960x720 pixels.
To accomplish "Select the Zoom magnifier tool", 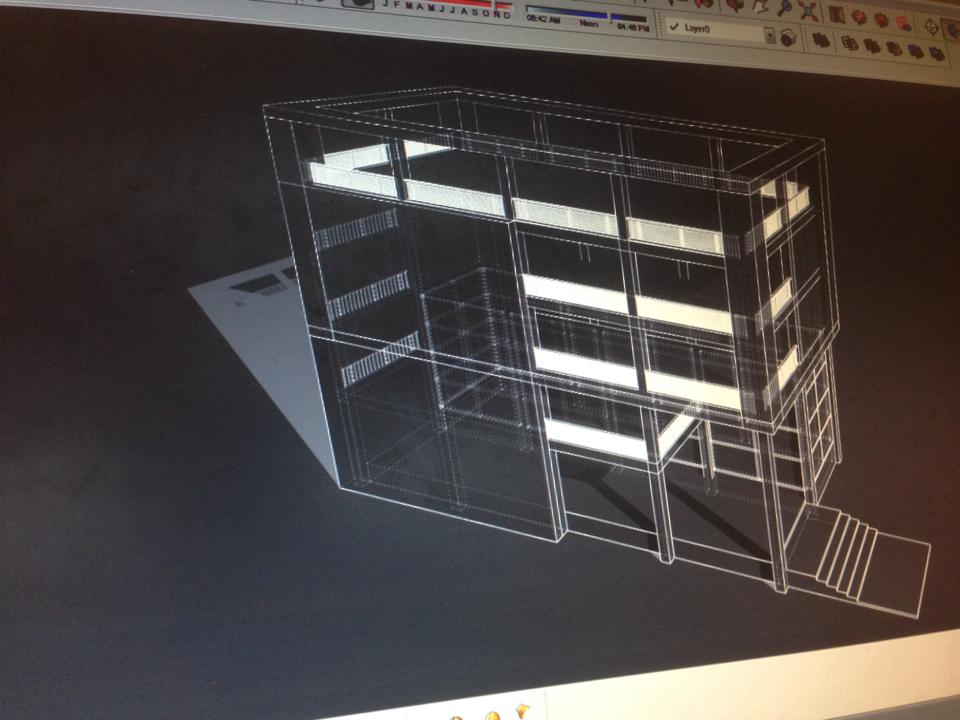I will 785,9.
